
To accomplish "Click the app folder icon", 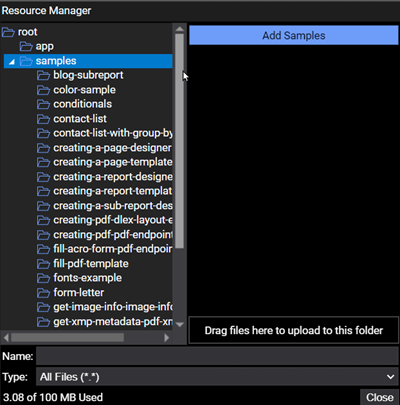I will tap(26, 46).
